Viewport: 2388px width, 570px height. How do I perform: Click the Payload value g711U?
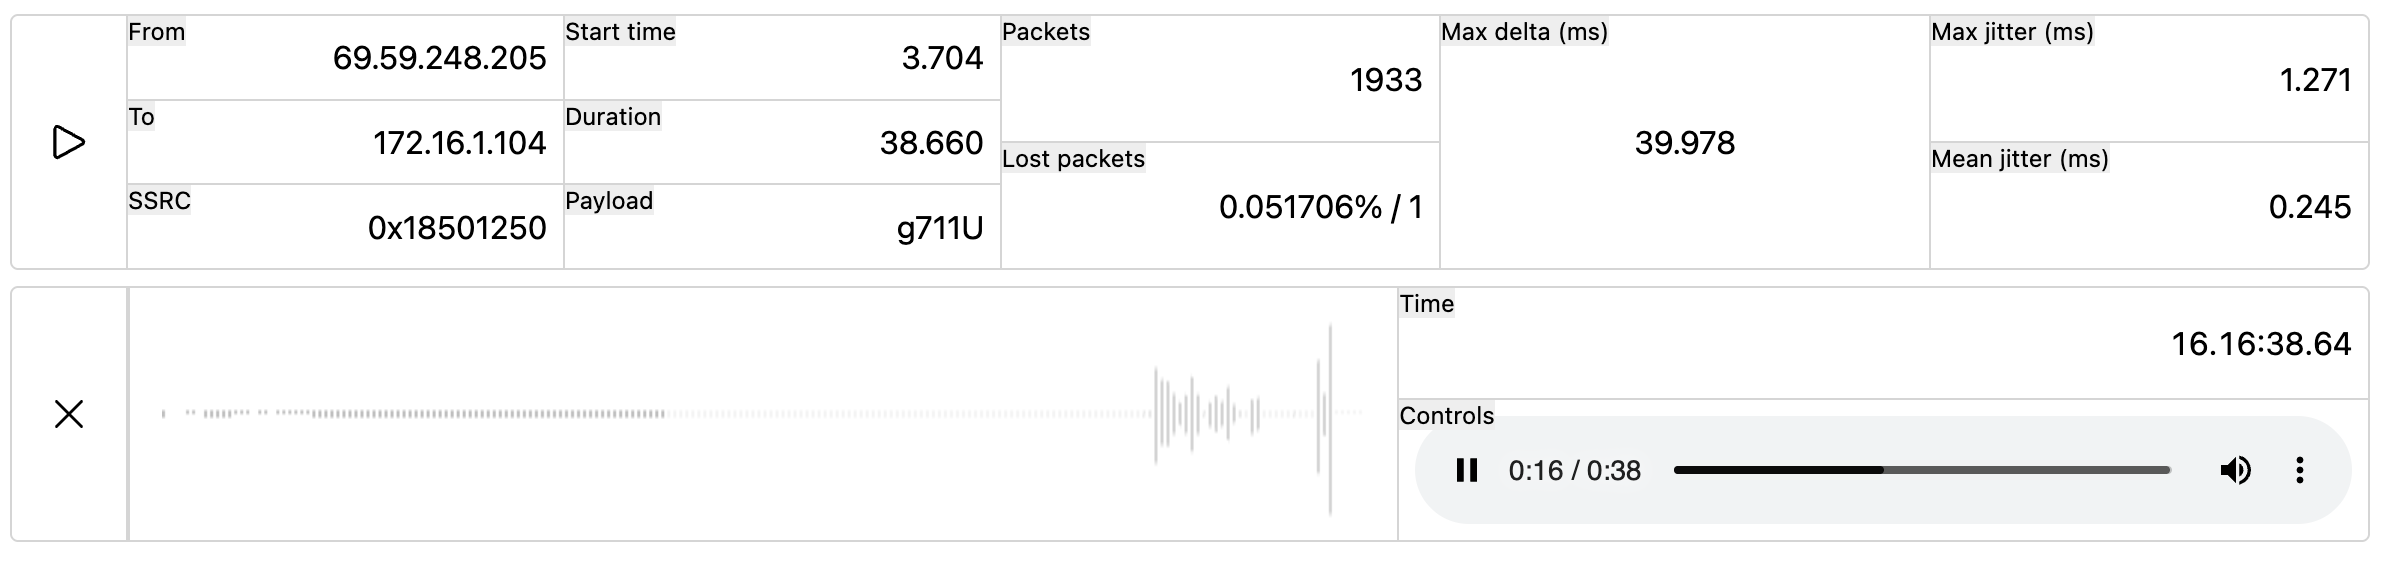[x=939, y=229]
